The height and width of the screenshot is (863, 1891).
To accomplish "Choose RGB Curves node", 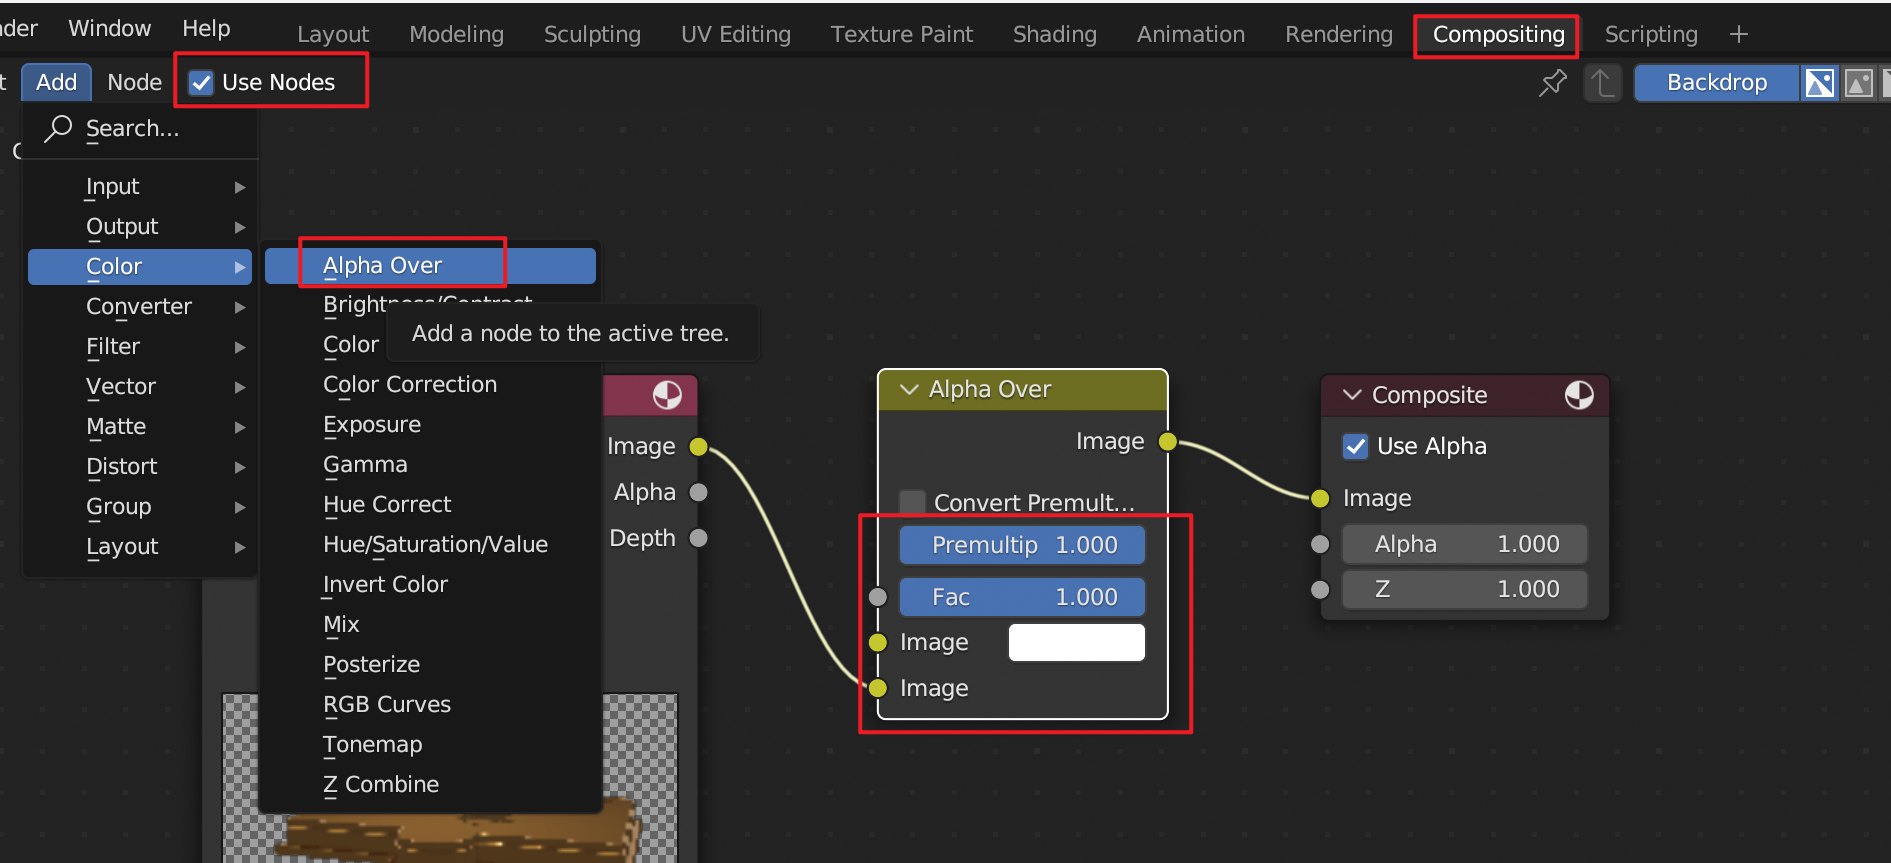I will click(430, 705).
